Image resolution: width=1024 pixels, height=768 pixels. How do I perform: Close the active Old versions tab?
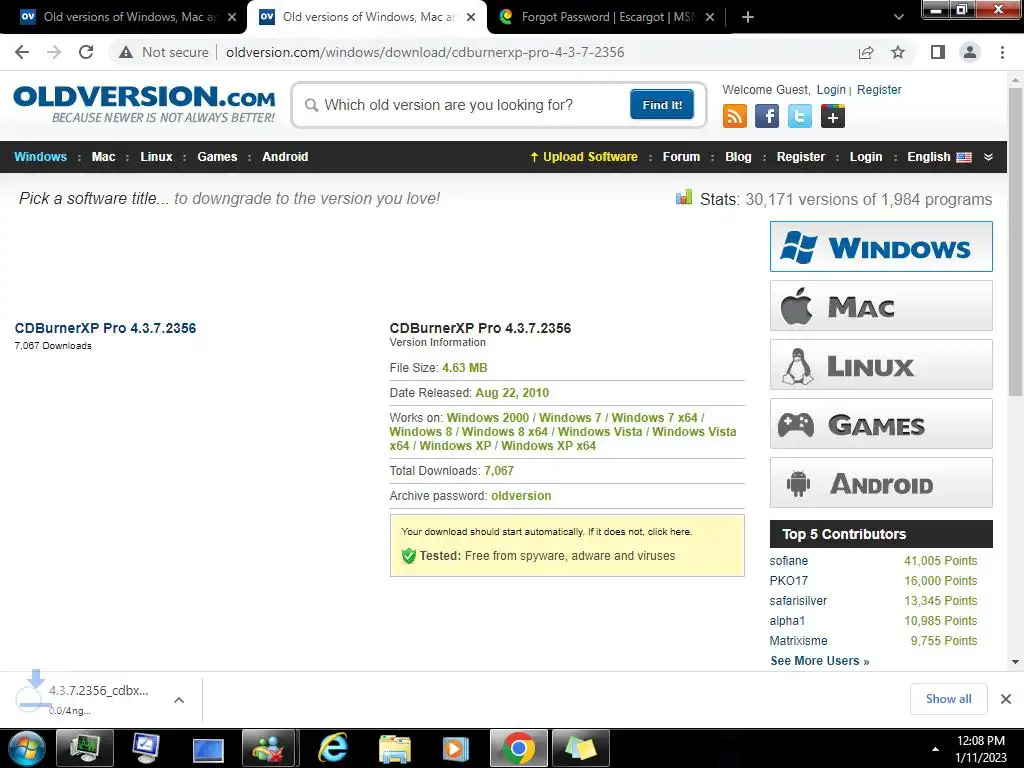471,17
